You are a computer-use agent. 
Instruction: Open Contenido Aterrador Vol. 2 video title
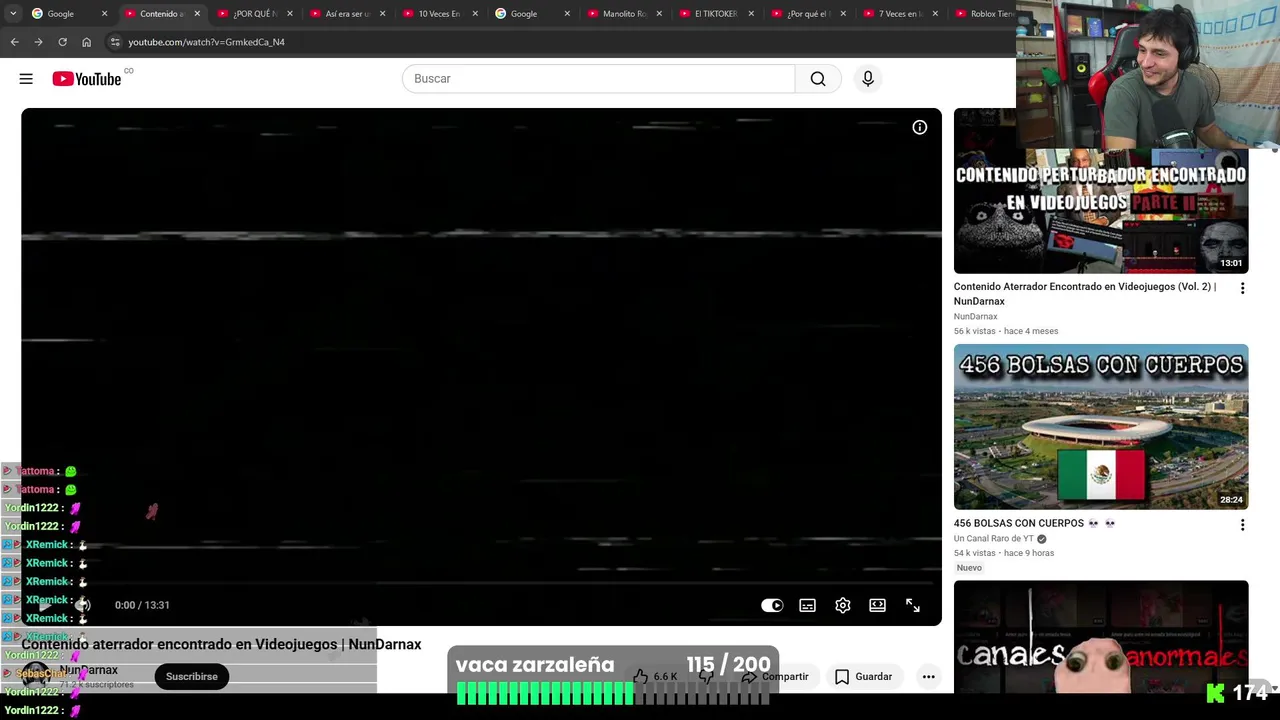pyautogui.click(x=1085, y=294)
